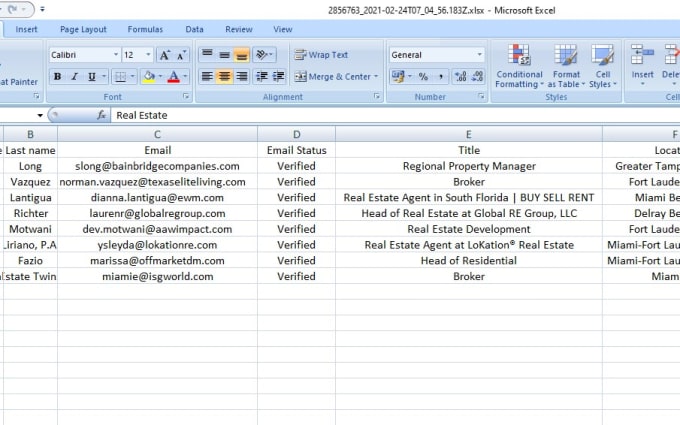
Task: Select cell dev.motwani@aawimpact.com
Action: point(157,229)
